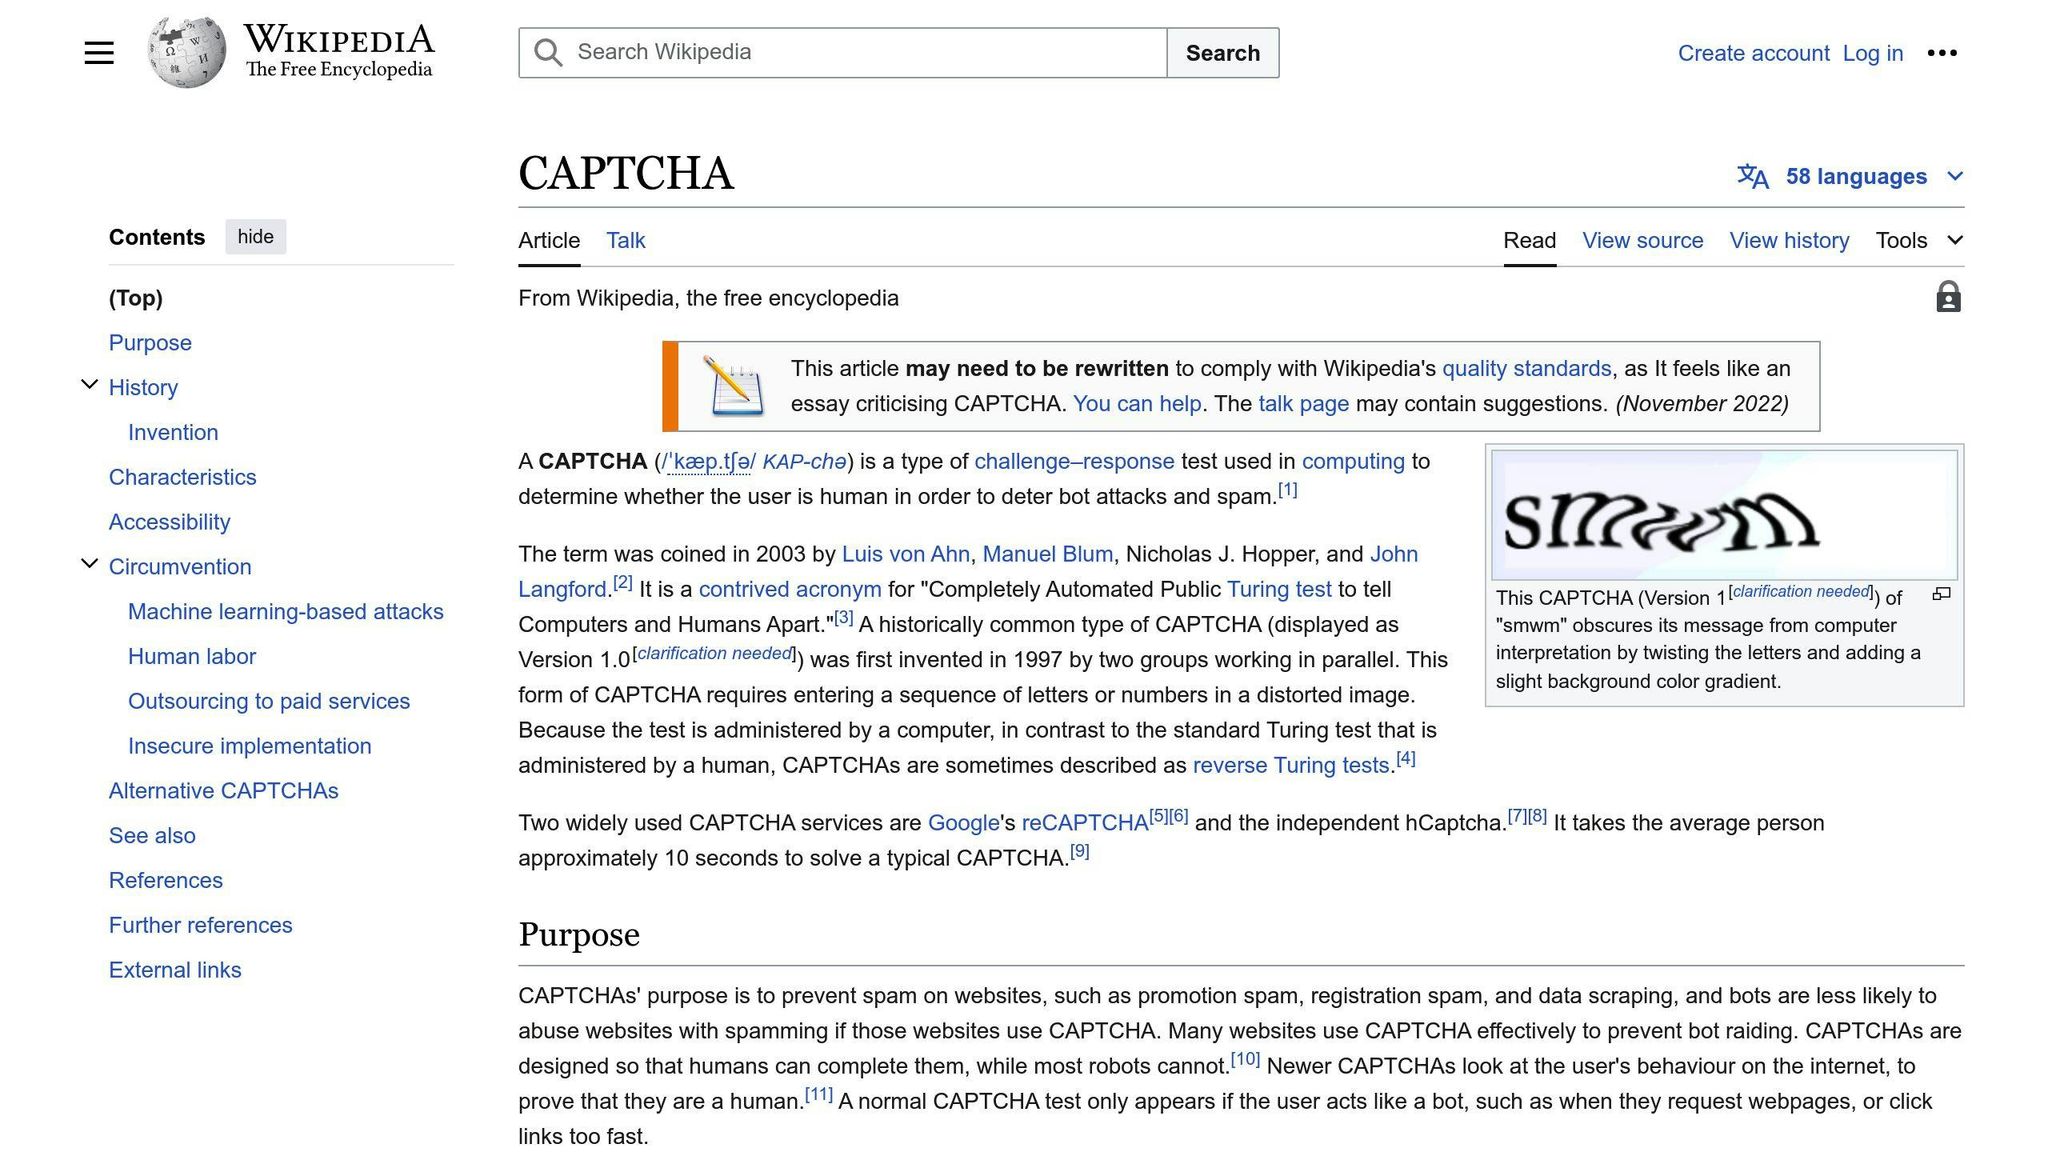
Task: Open the challenge–response link
Action: click(x=1074, y=462)
